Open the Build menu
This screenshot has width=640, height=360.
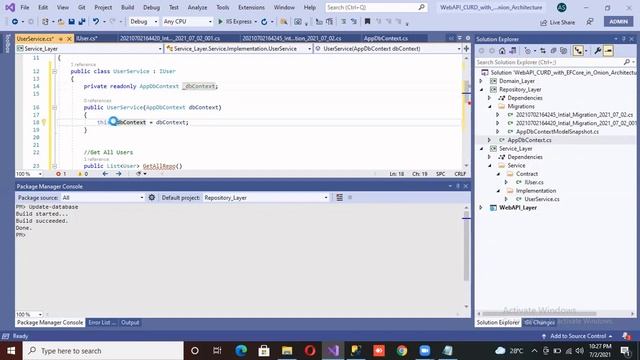click(127, 7)
